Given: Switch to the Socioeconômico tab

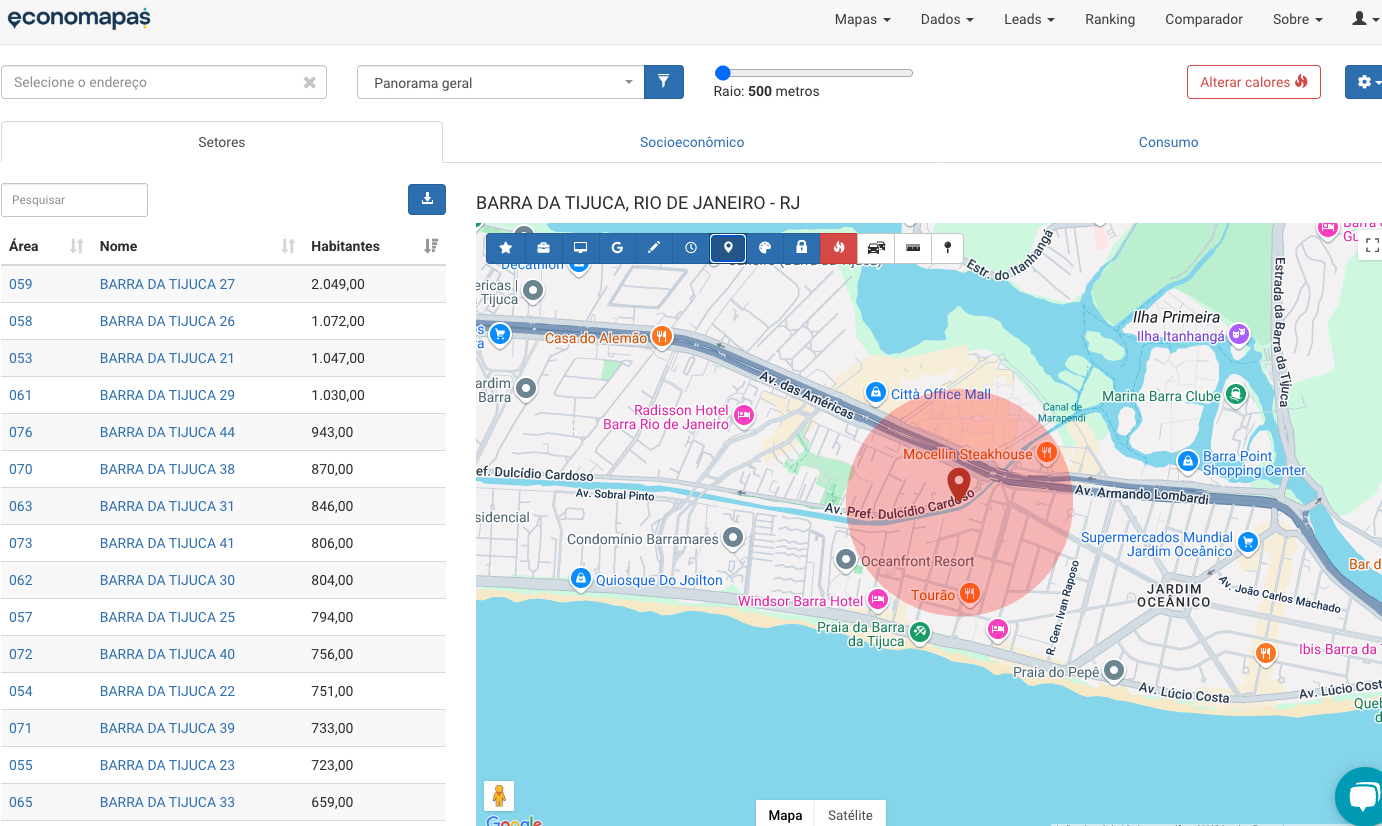Looking at the screenshot, I should point(692,142).
